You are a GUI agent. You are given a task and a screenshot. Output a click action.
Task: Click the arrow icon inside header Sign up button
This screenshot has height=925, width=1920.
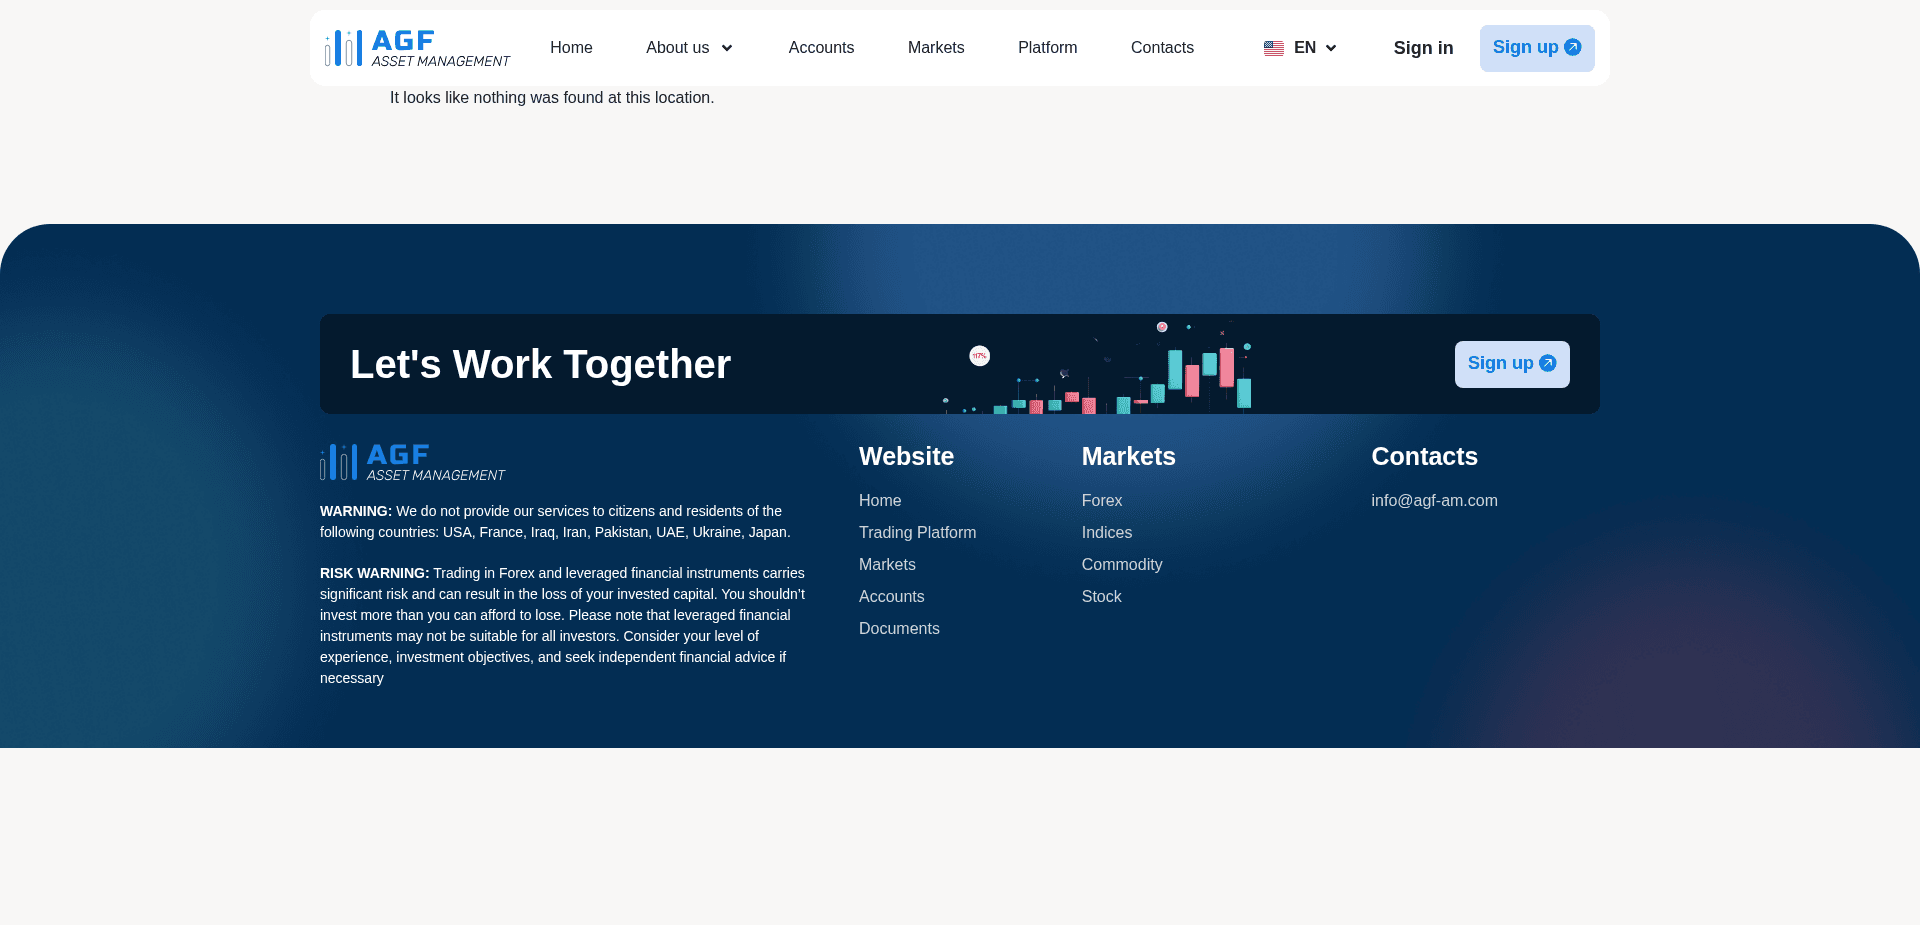tap(1572, 47)
